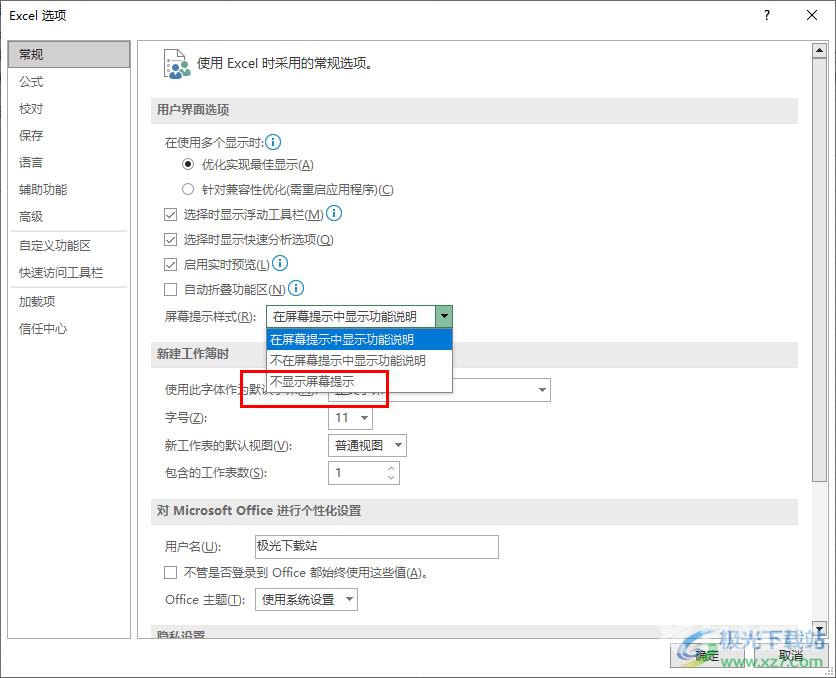This screenshot has height=678, width=836.
Task: Choose 不显示屏幕提示 option
Action: pyautogui.click(x=359, y=382)
